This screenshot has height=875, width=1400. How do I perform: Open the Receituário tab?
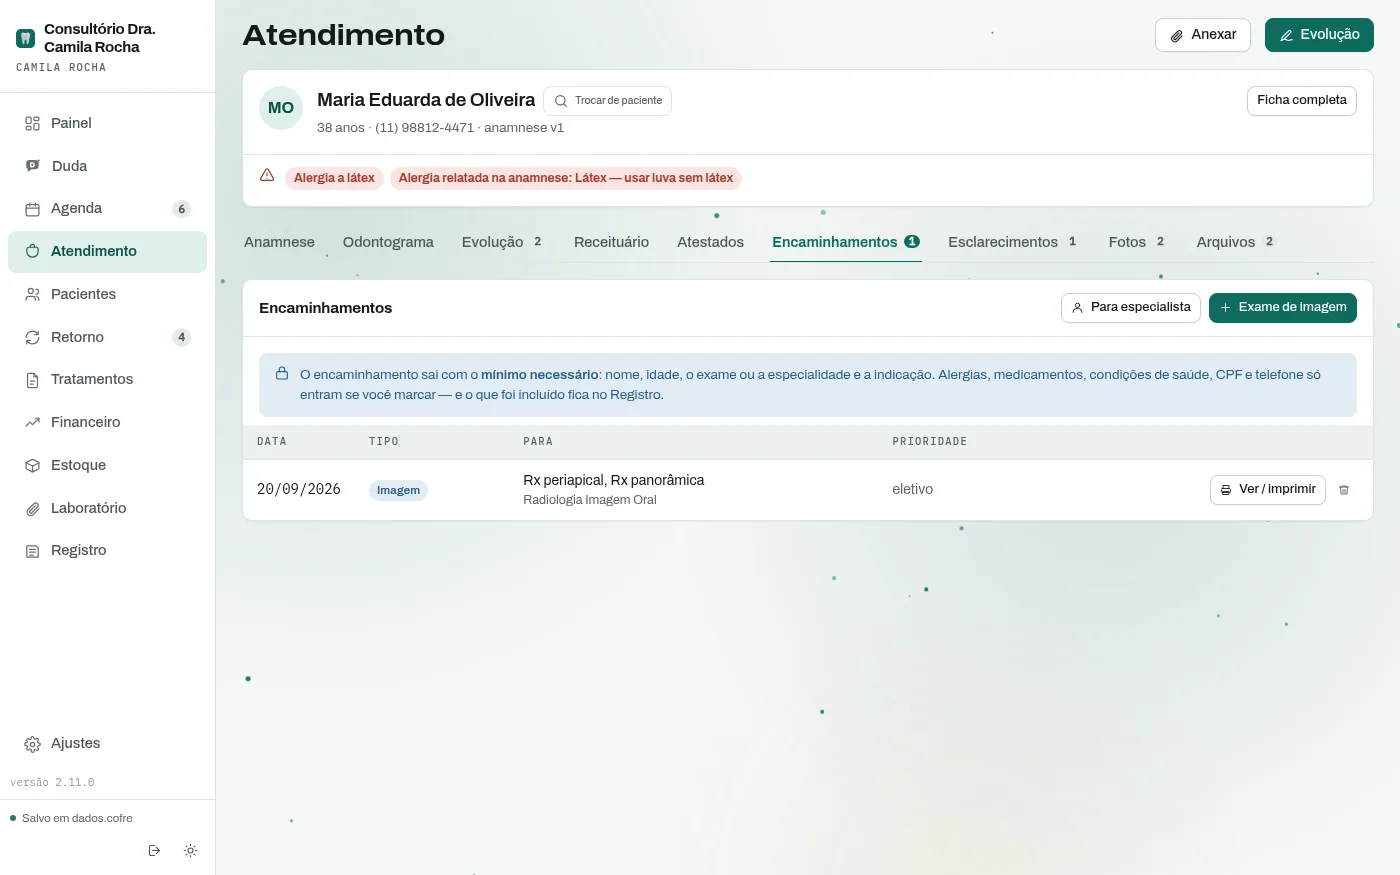point(611,242)
